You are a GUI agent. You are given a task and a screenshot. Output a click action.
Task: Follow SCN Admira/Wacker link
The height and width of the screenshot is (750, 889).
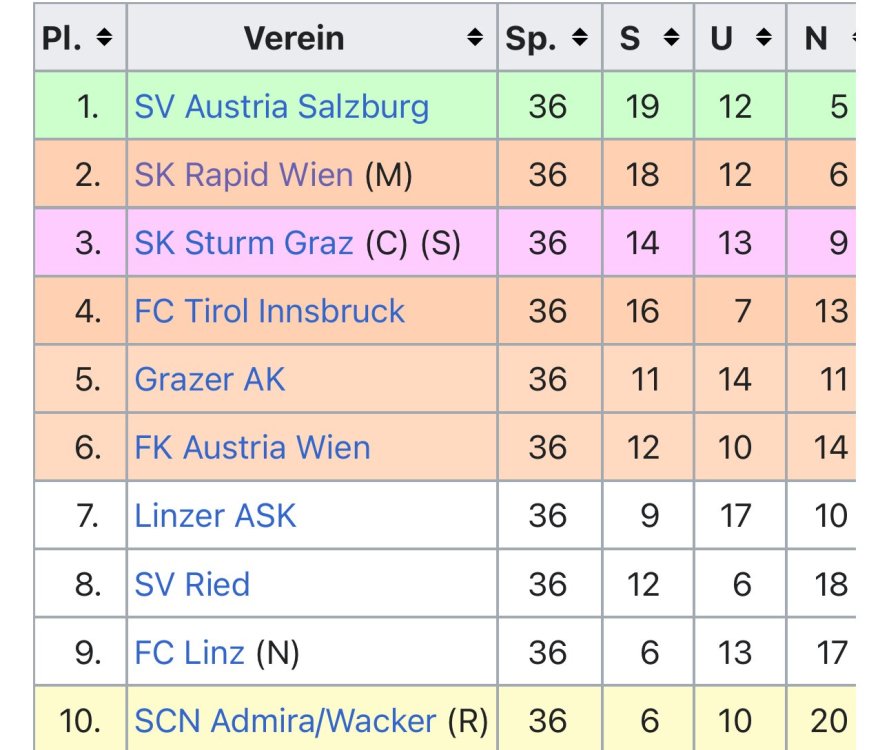(285, 720)
